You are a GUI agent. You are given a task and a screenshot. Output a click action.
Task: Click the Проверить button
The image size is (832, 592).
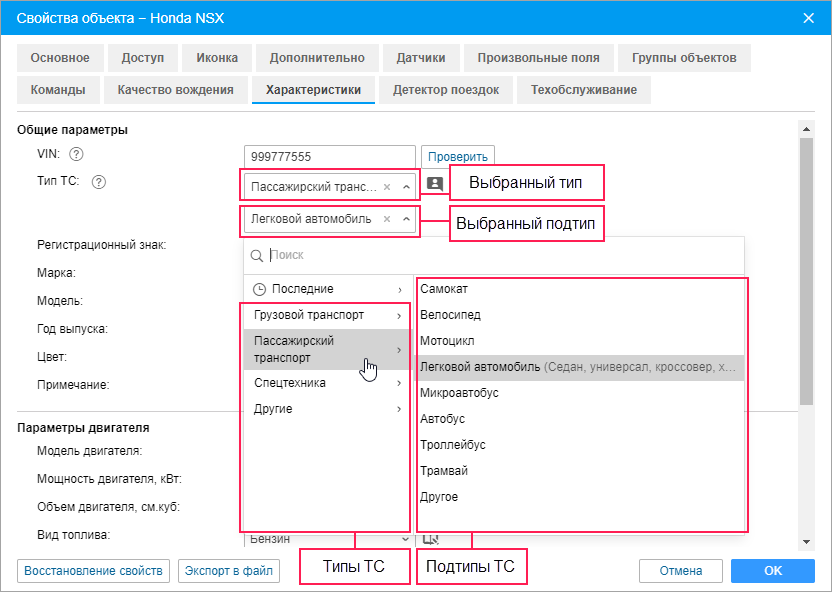458,156
